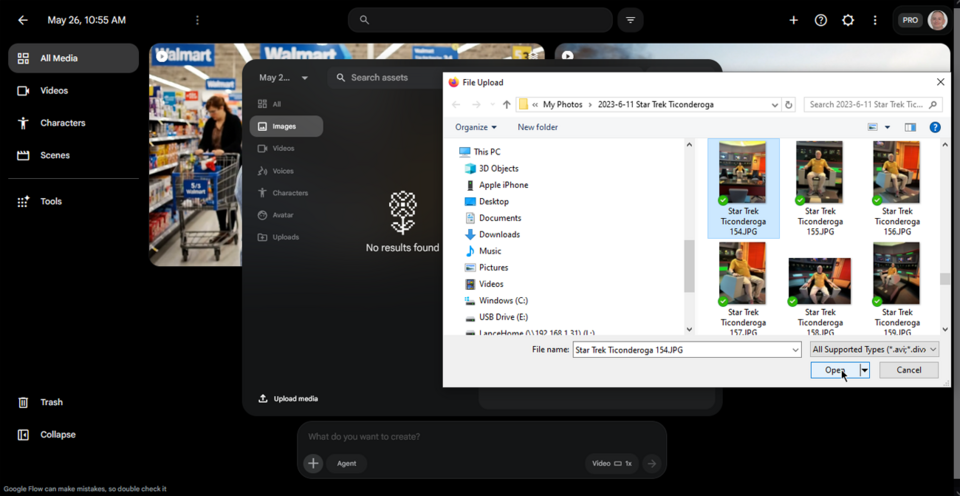Image resolution: width=960 pixels, height=496 pixels.
Task: Click Upload media in asset picker
Action: coord(288,399)
